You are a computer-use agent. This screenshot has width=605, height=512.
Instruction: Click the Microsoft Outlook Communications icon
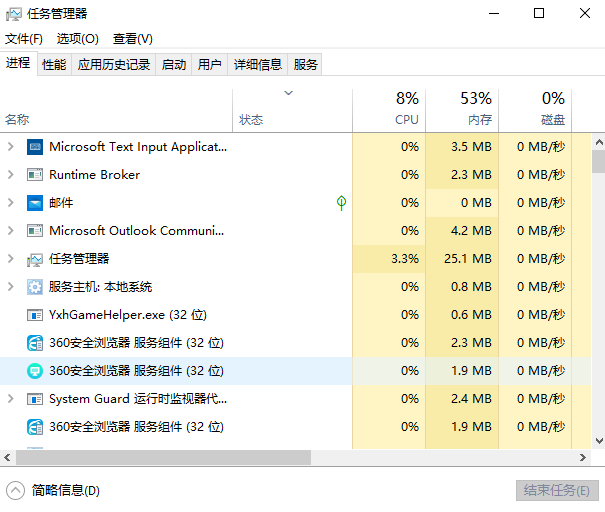tap(35, 231)
